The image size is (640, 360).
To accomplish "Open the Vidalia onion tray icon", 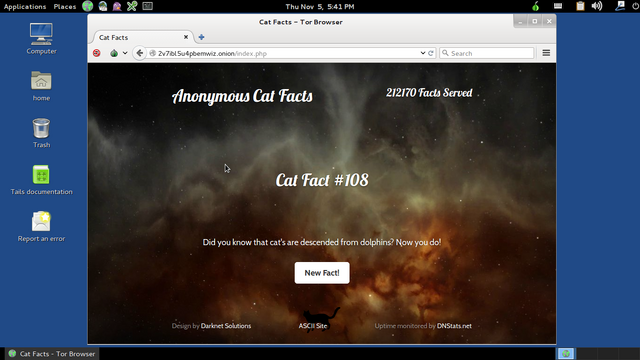I will click(536, 6).
